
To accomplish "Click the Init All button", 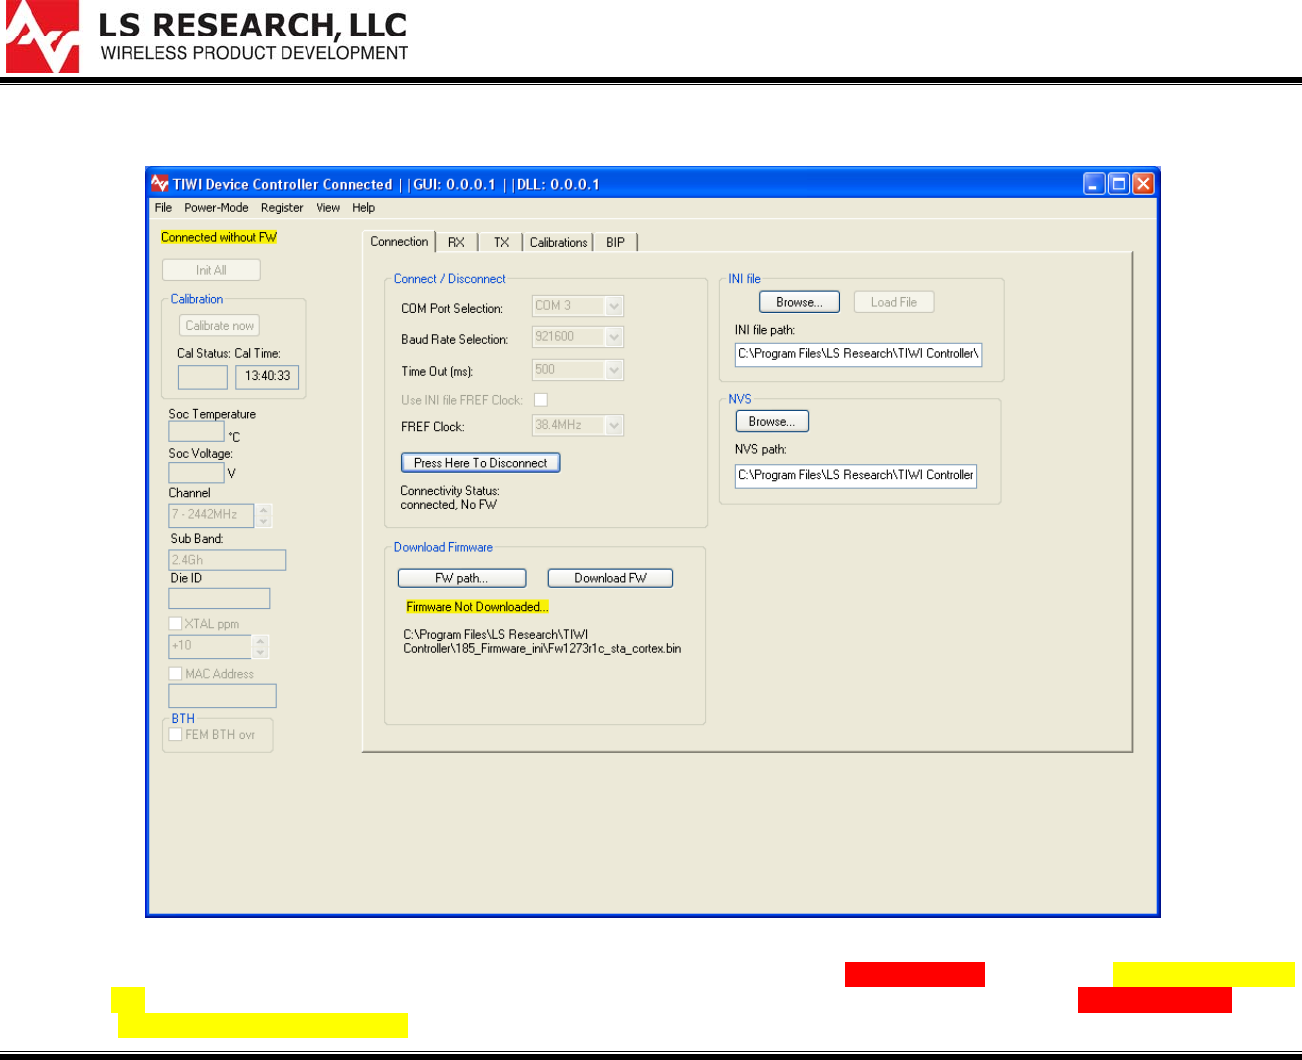I will pos(211,270).
